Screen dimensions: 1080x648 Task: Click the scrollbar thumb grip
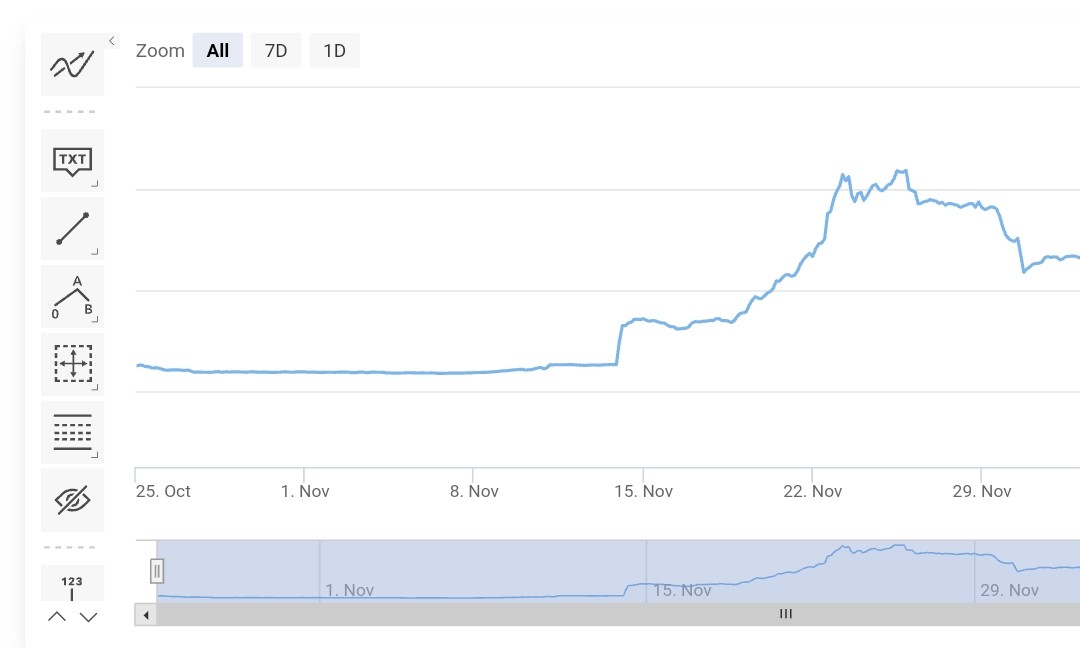coord(786,614)
